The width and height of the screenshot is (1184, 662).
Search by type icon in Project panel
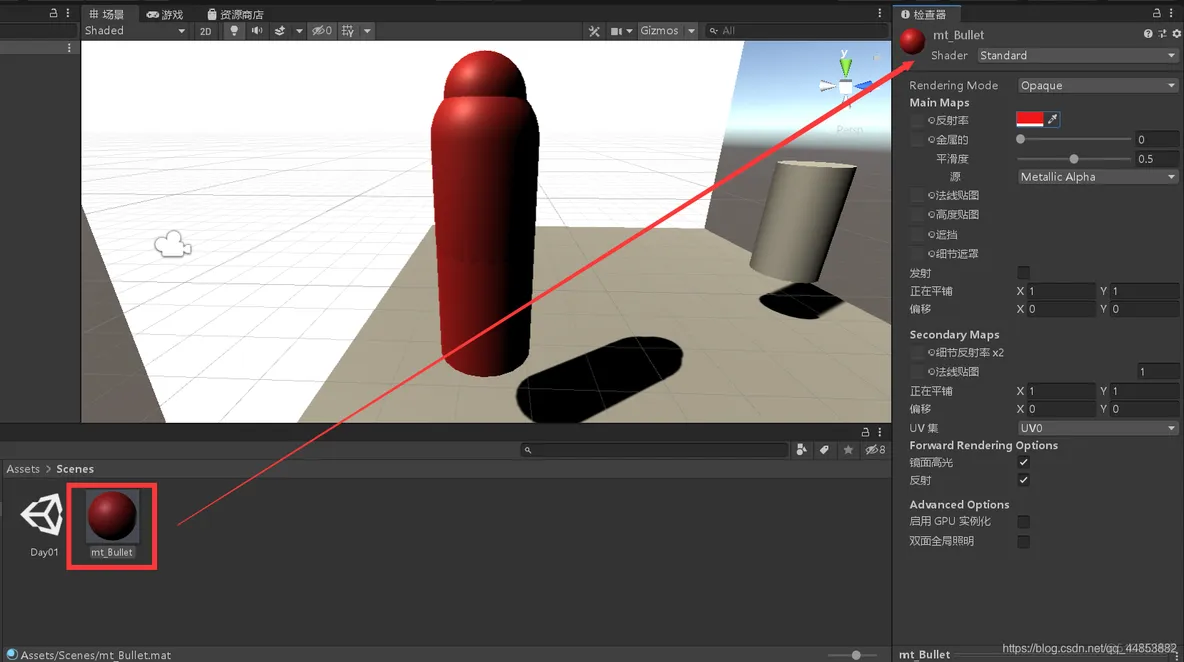coord(801,450)
